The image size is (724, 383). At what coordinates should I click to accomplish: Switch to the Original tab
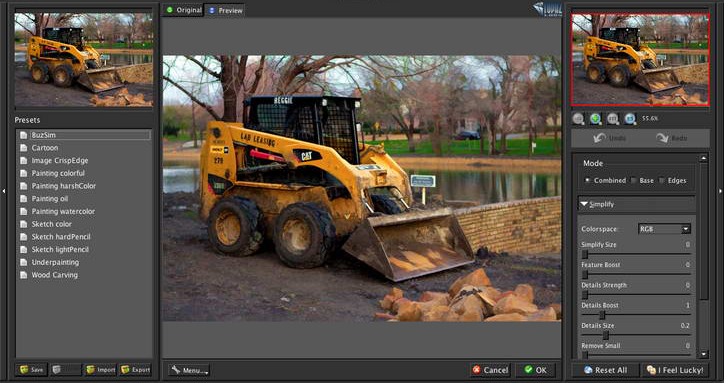tap(183, 10)
